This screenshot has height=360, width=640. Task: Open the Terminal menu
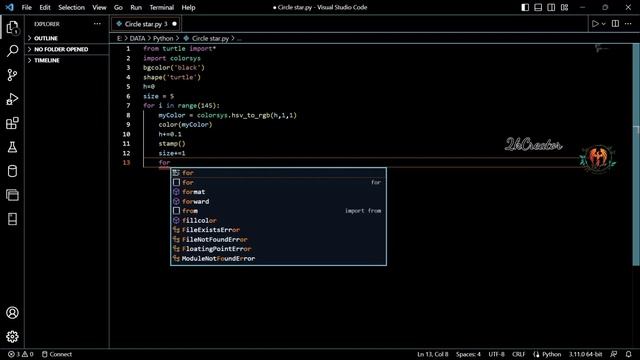pyautogui.click(x=162, y=7)
